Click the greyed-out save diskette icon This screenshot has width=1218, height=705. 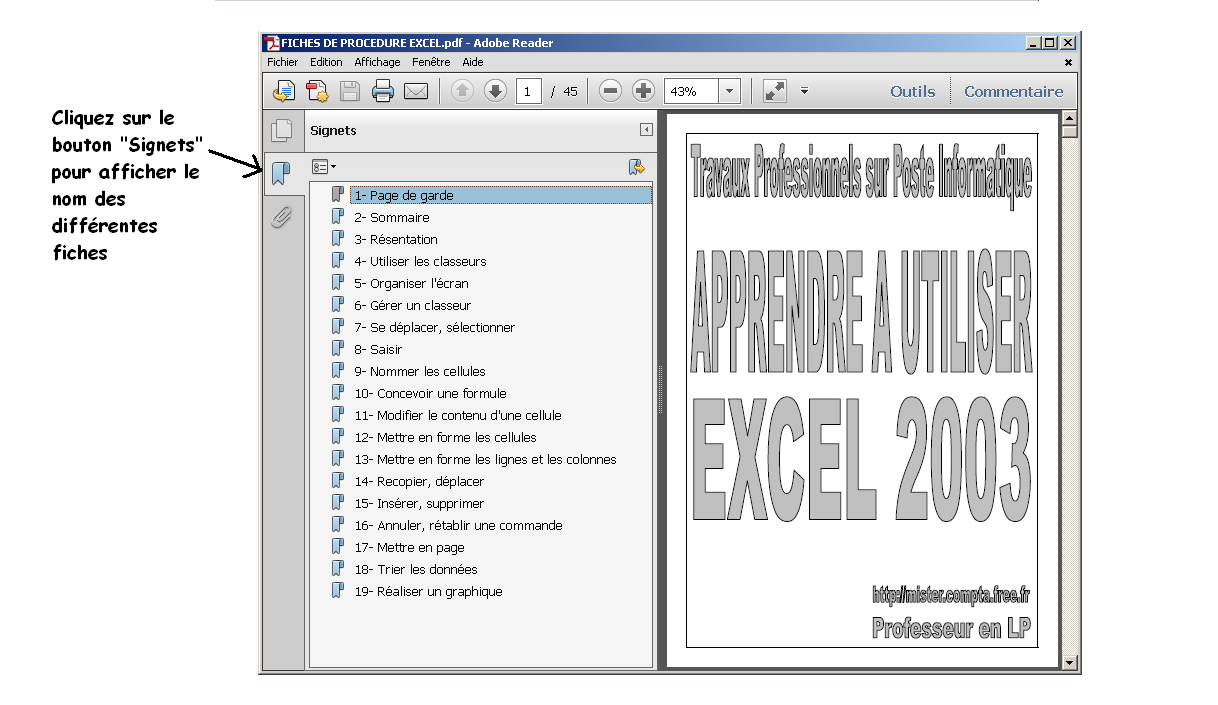(x=349, y=92)
